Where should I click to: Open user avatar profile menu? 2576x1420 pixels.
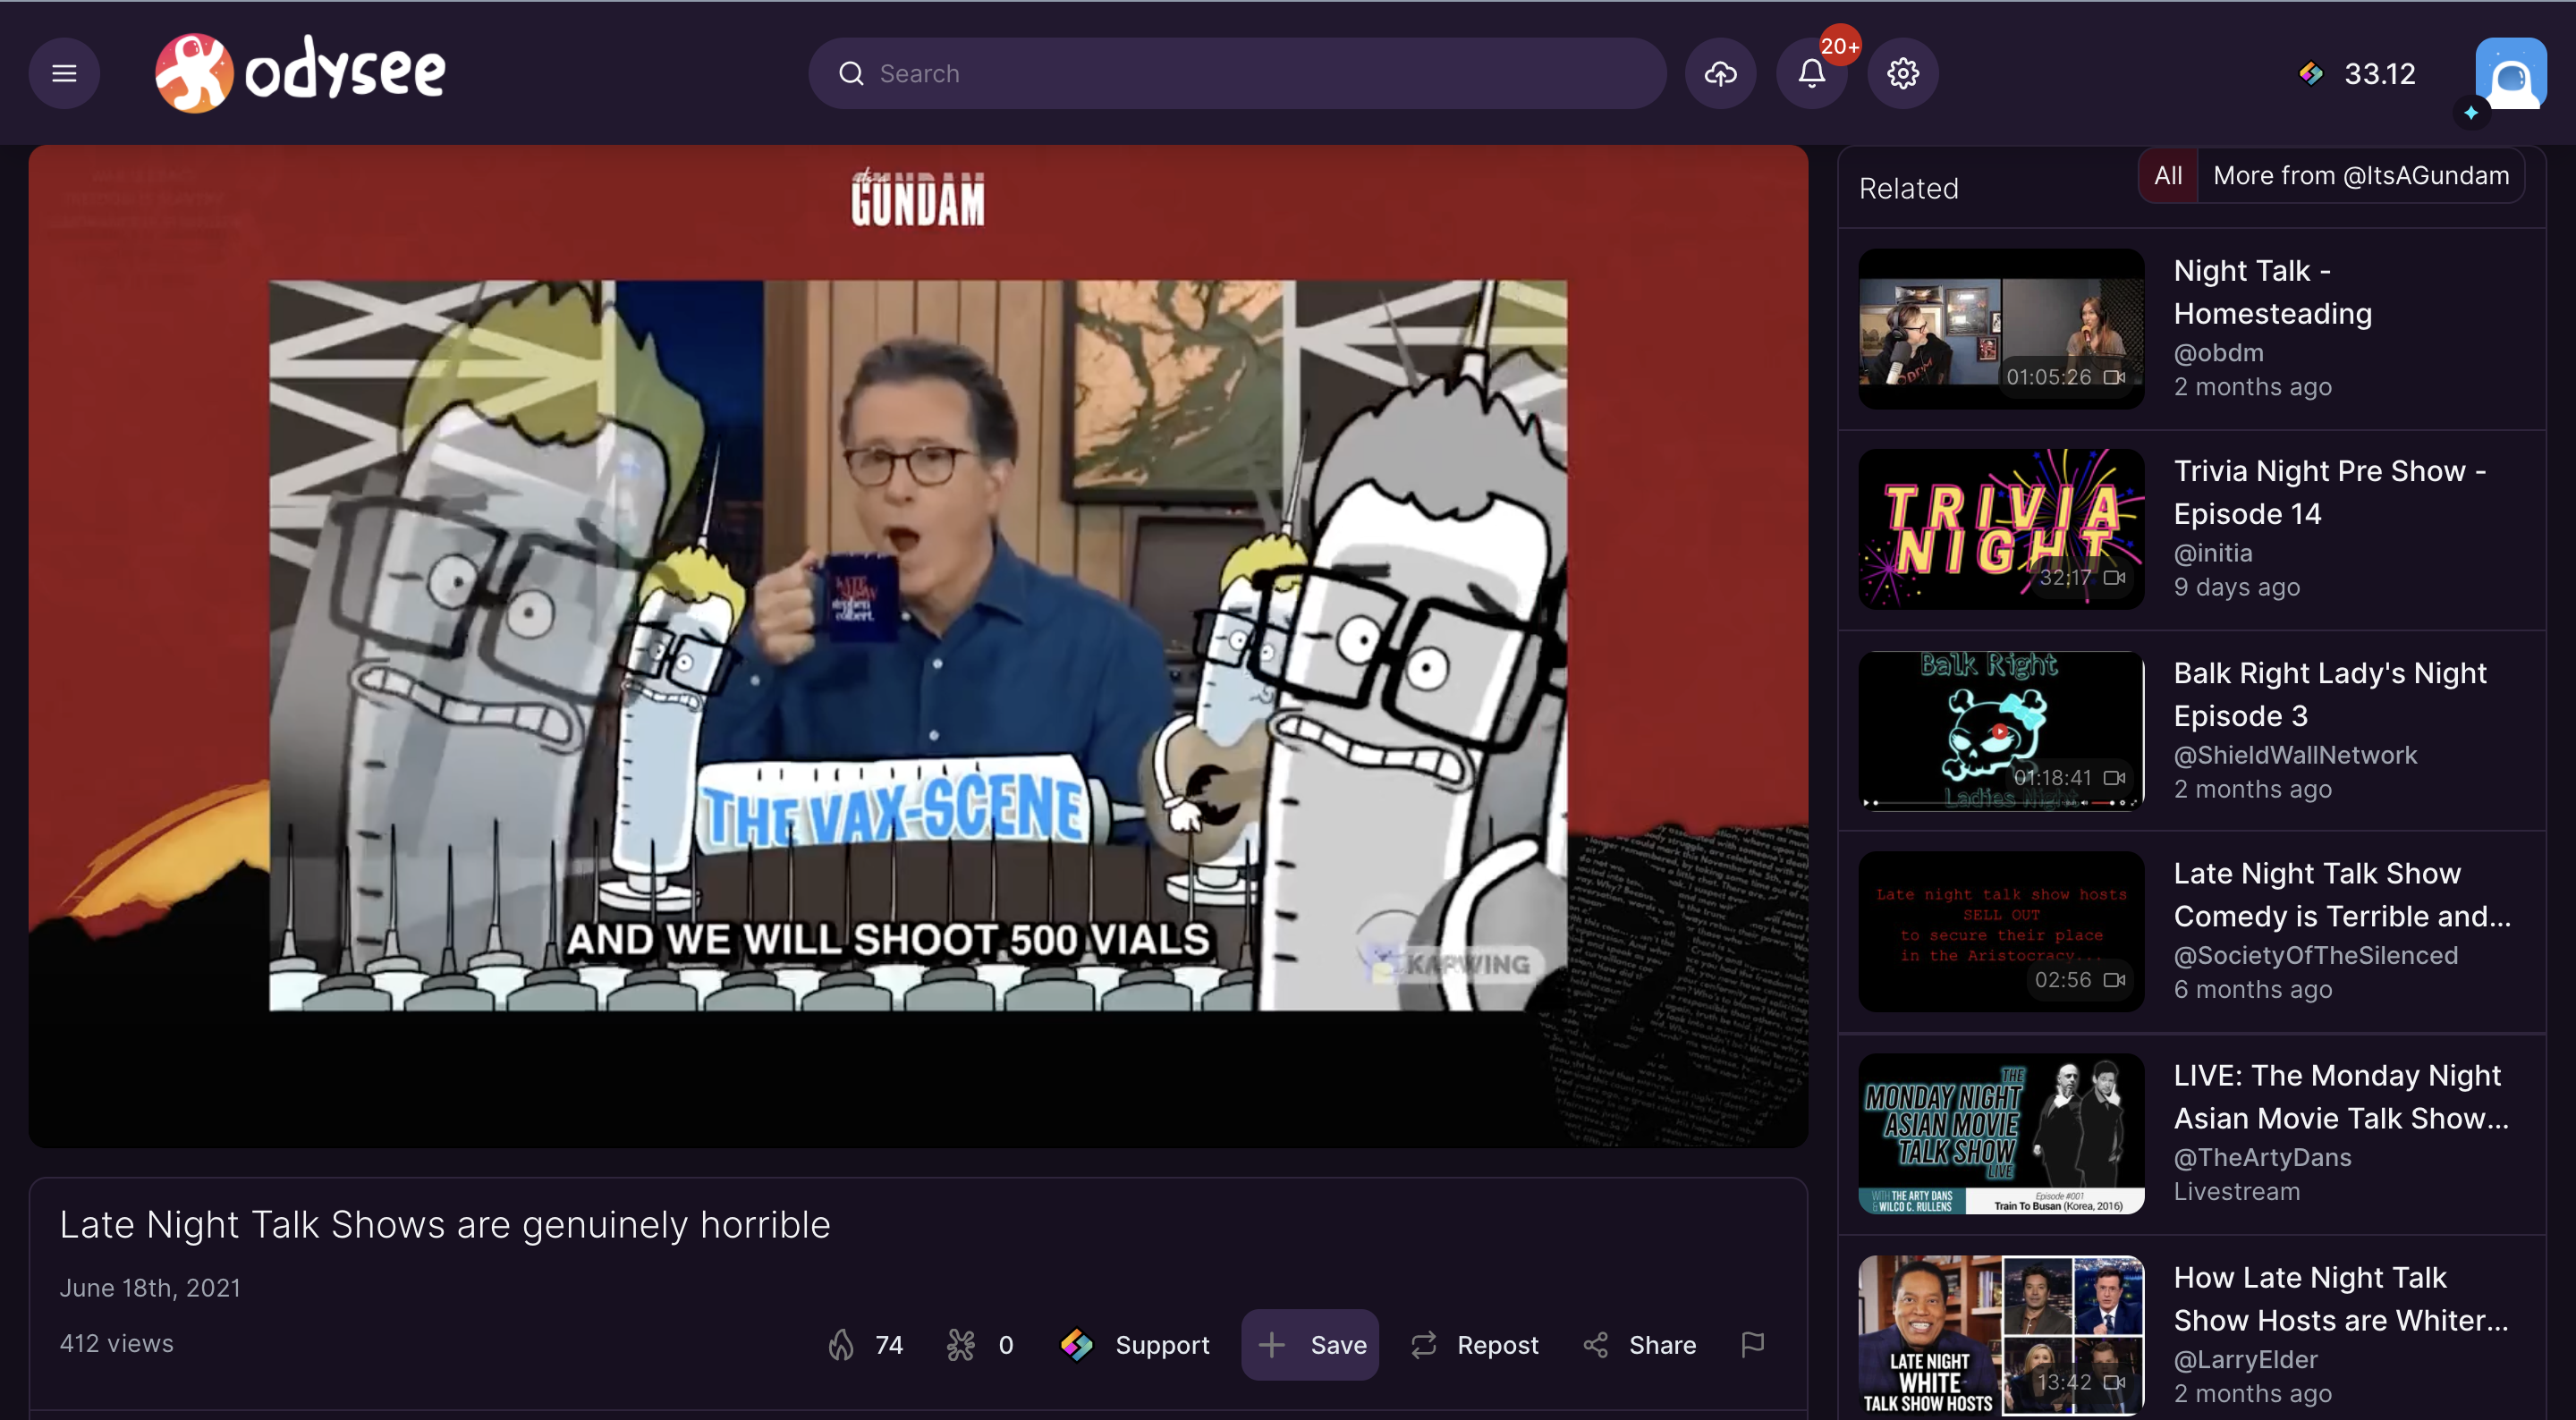coord(2510,73)
